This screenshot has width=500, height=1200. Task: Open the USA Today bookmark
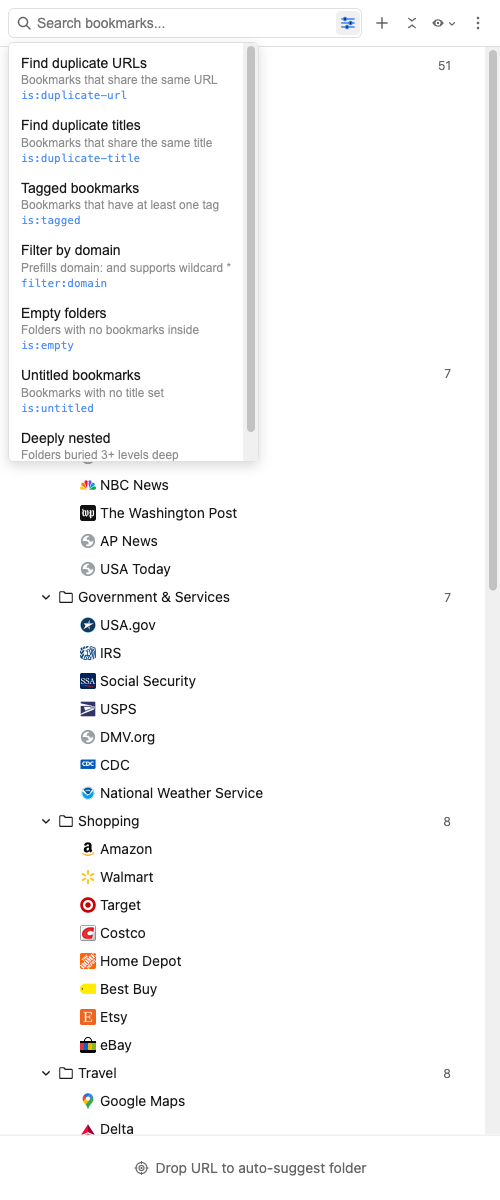pos(125,569)
